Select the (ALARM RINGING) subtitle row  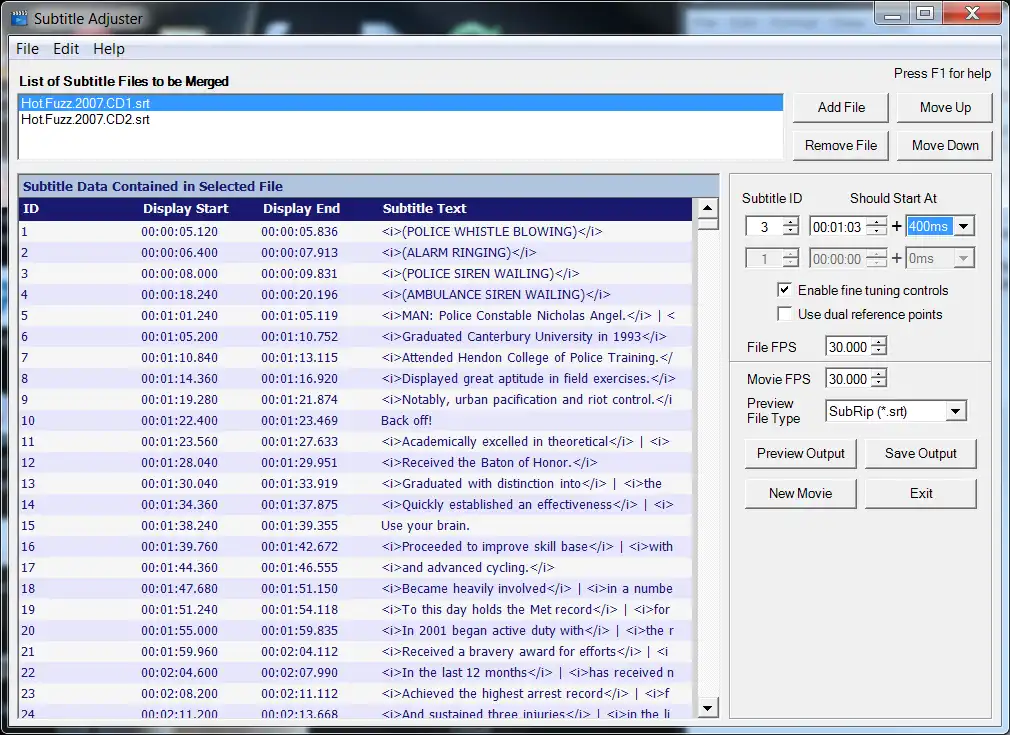[356, 253]
